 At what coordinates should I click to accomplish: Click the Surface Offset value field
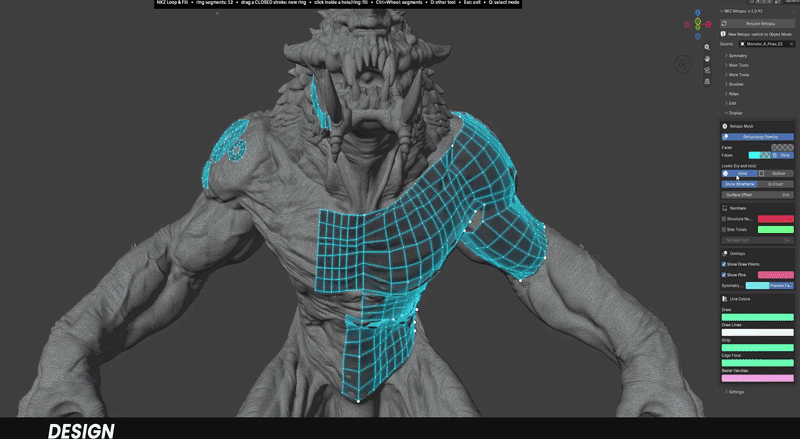pos(758,195)
